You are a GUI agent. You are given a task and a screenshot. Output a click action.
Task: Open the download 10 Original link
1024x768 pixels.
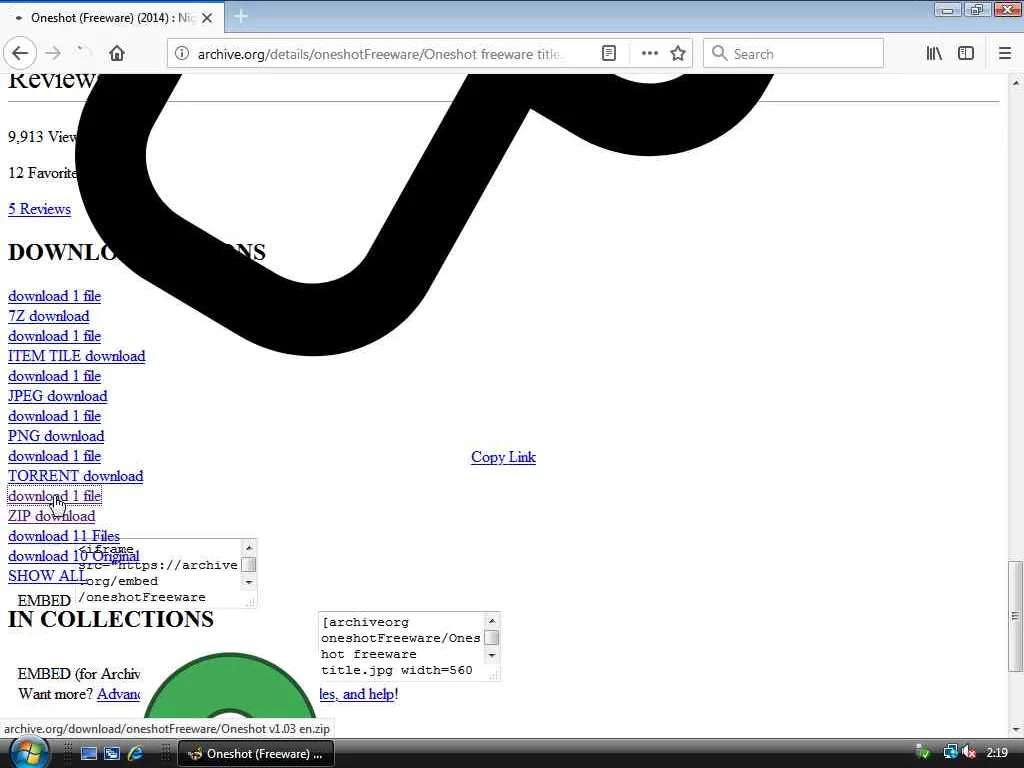[x=73, y=556]
